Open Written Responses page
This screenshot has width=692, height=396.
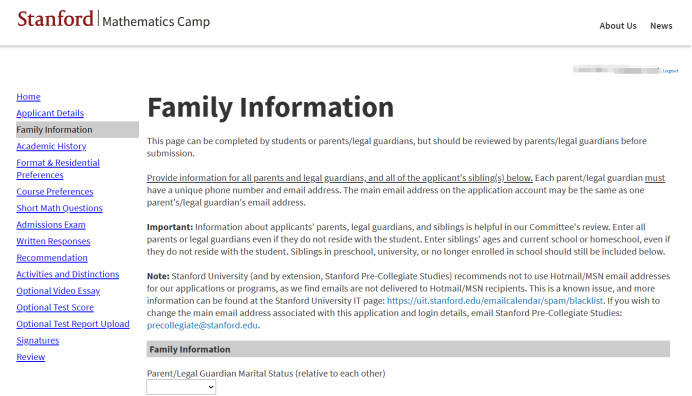[x=53, y=241]
